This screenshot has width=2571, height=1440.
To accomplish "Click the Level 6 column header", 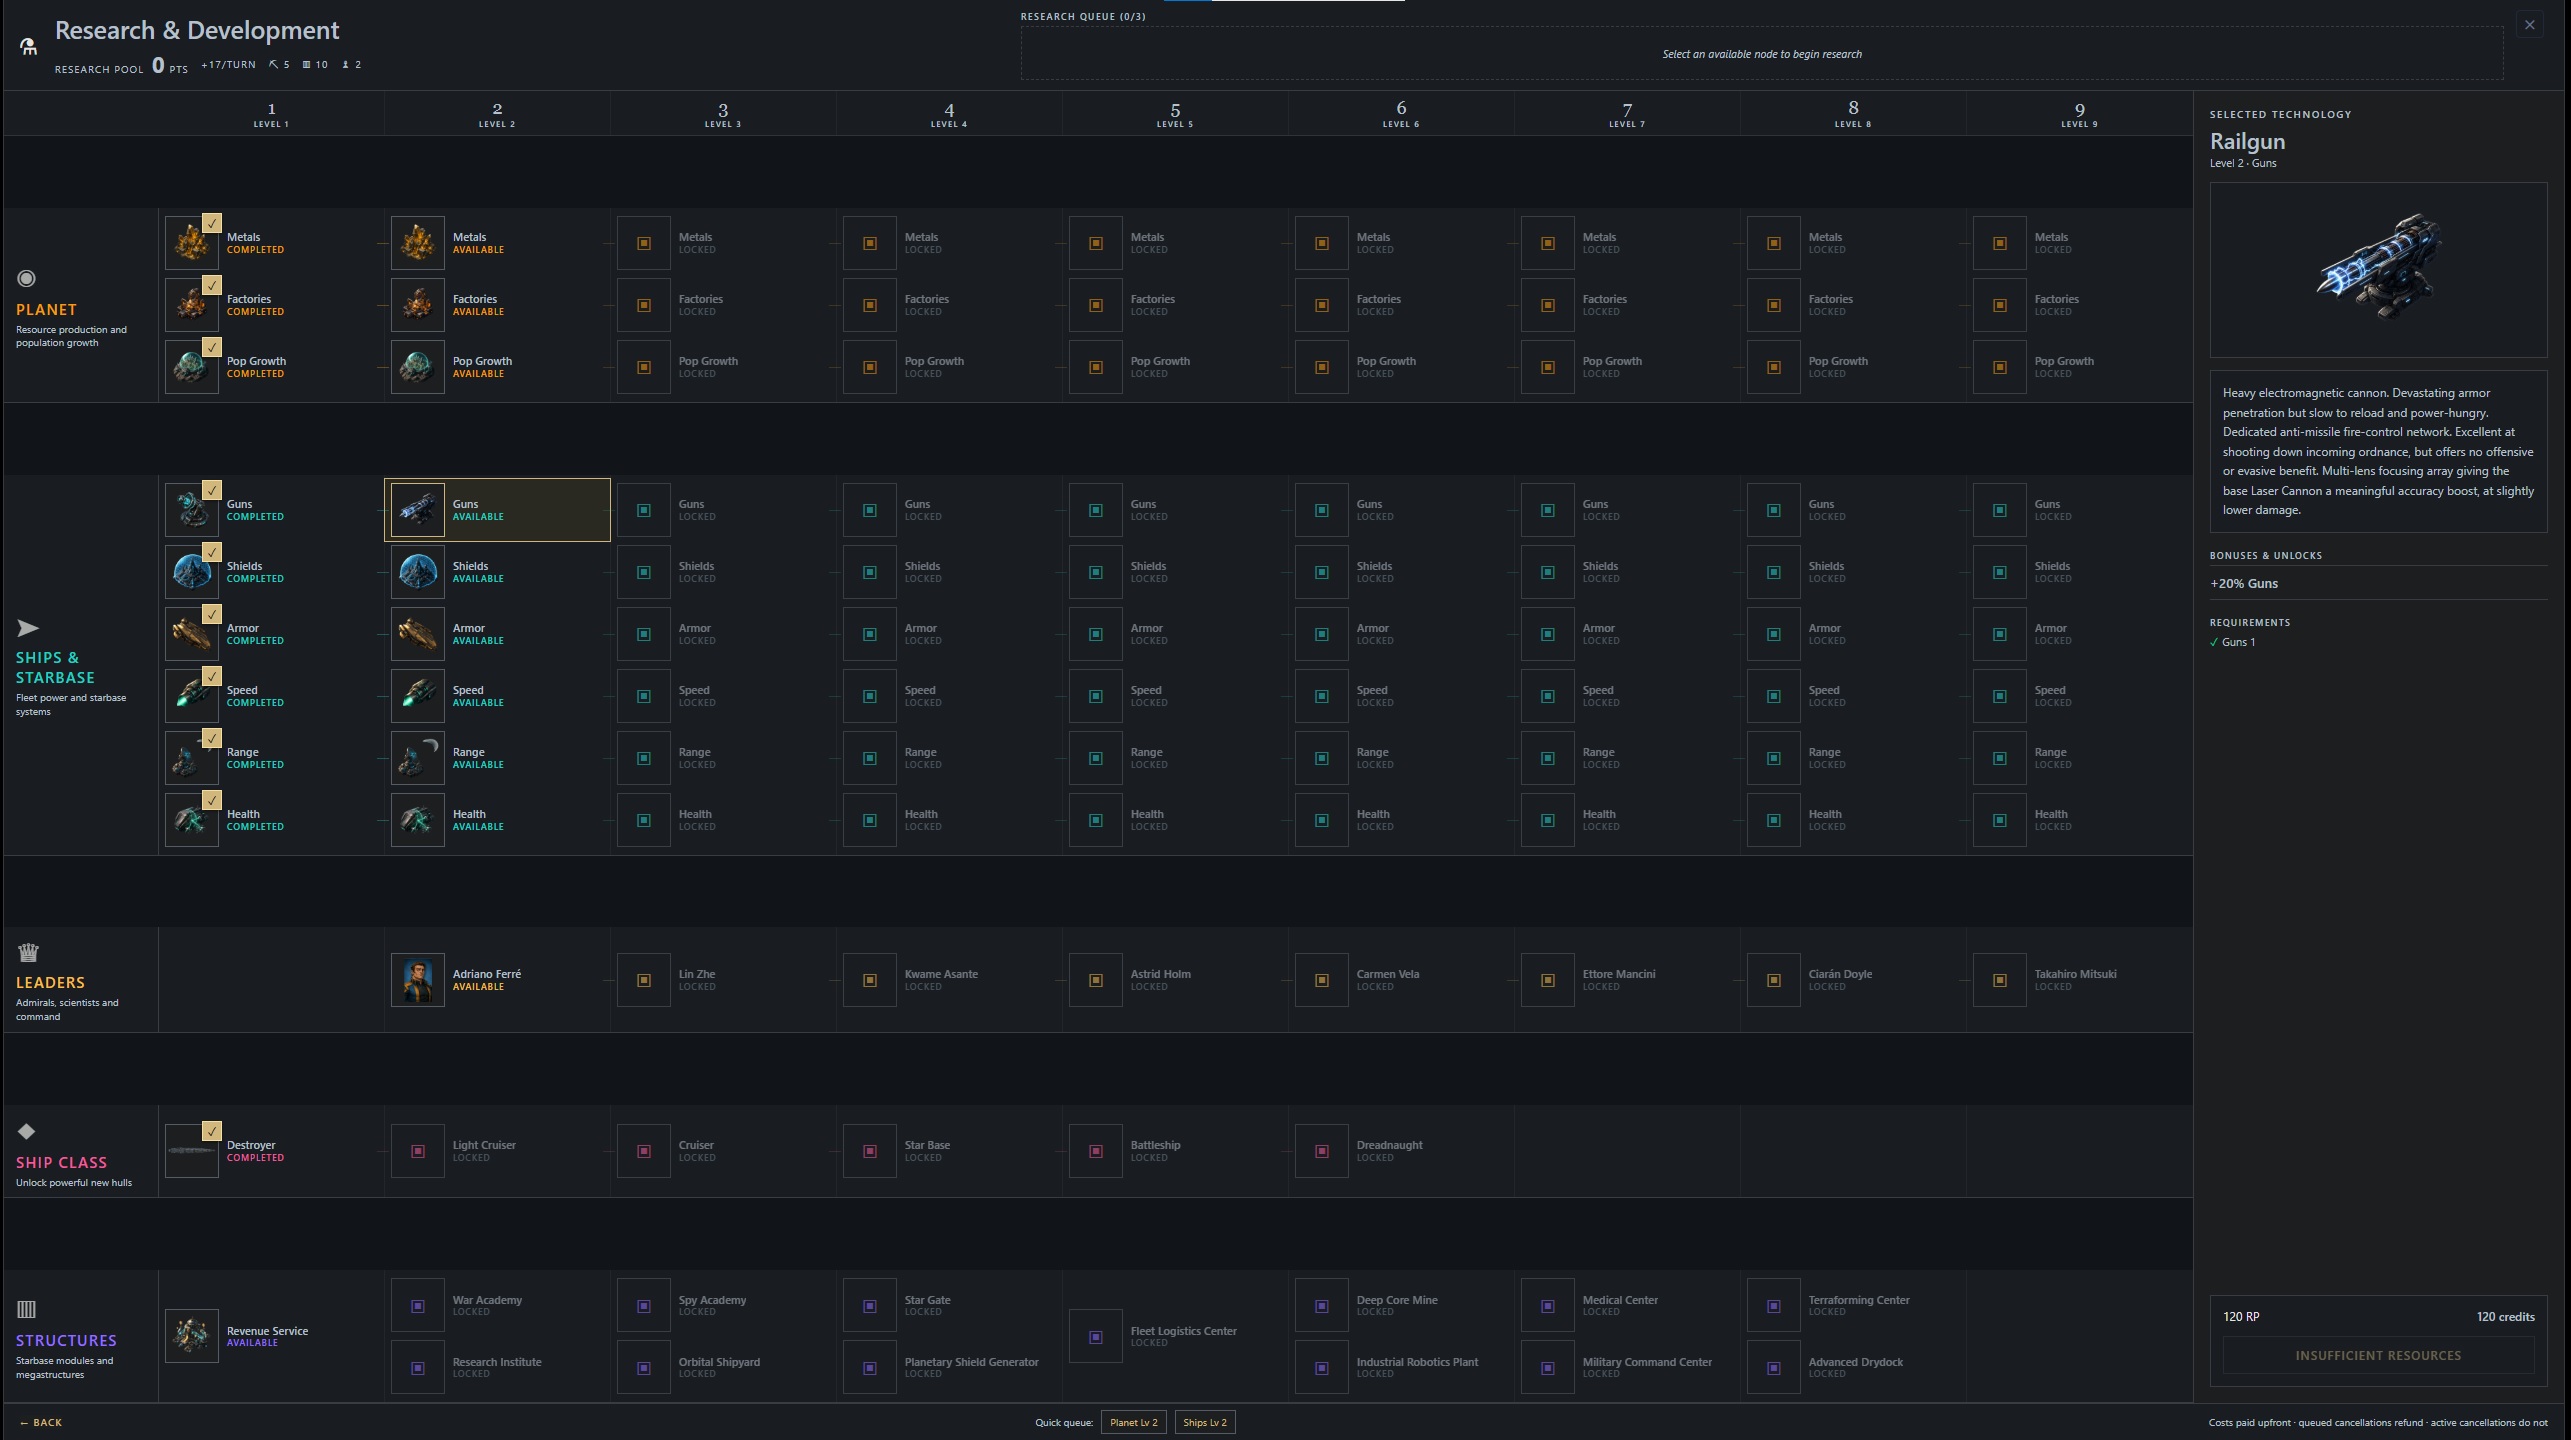I will point(1400,114).
